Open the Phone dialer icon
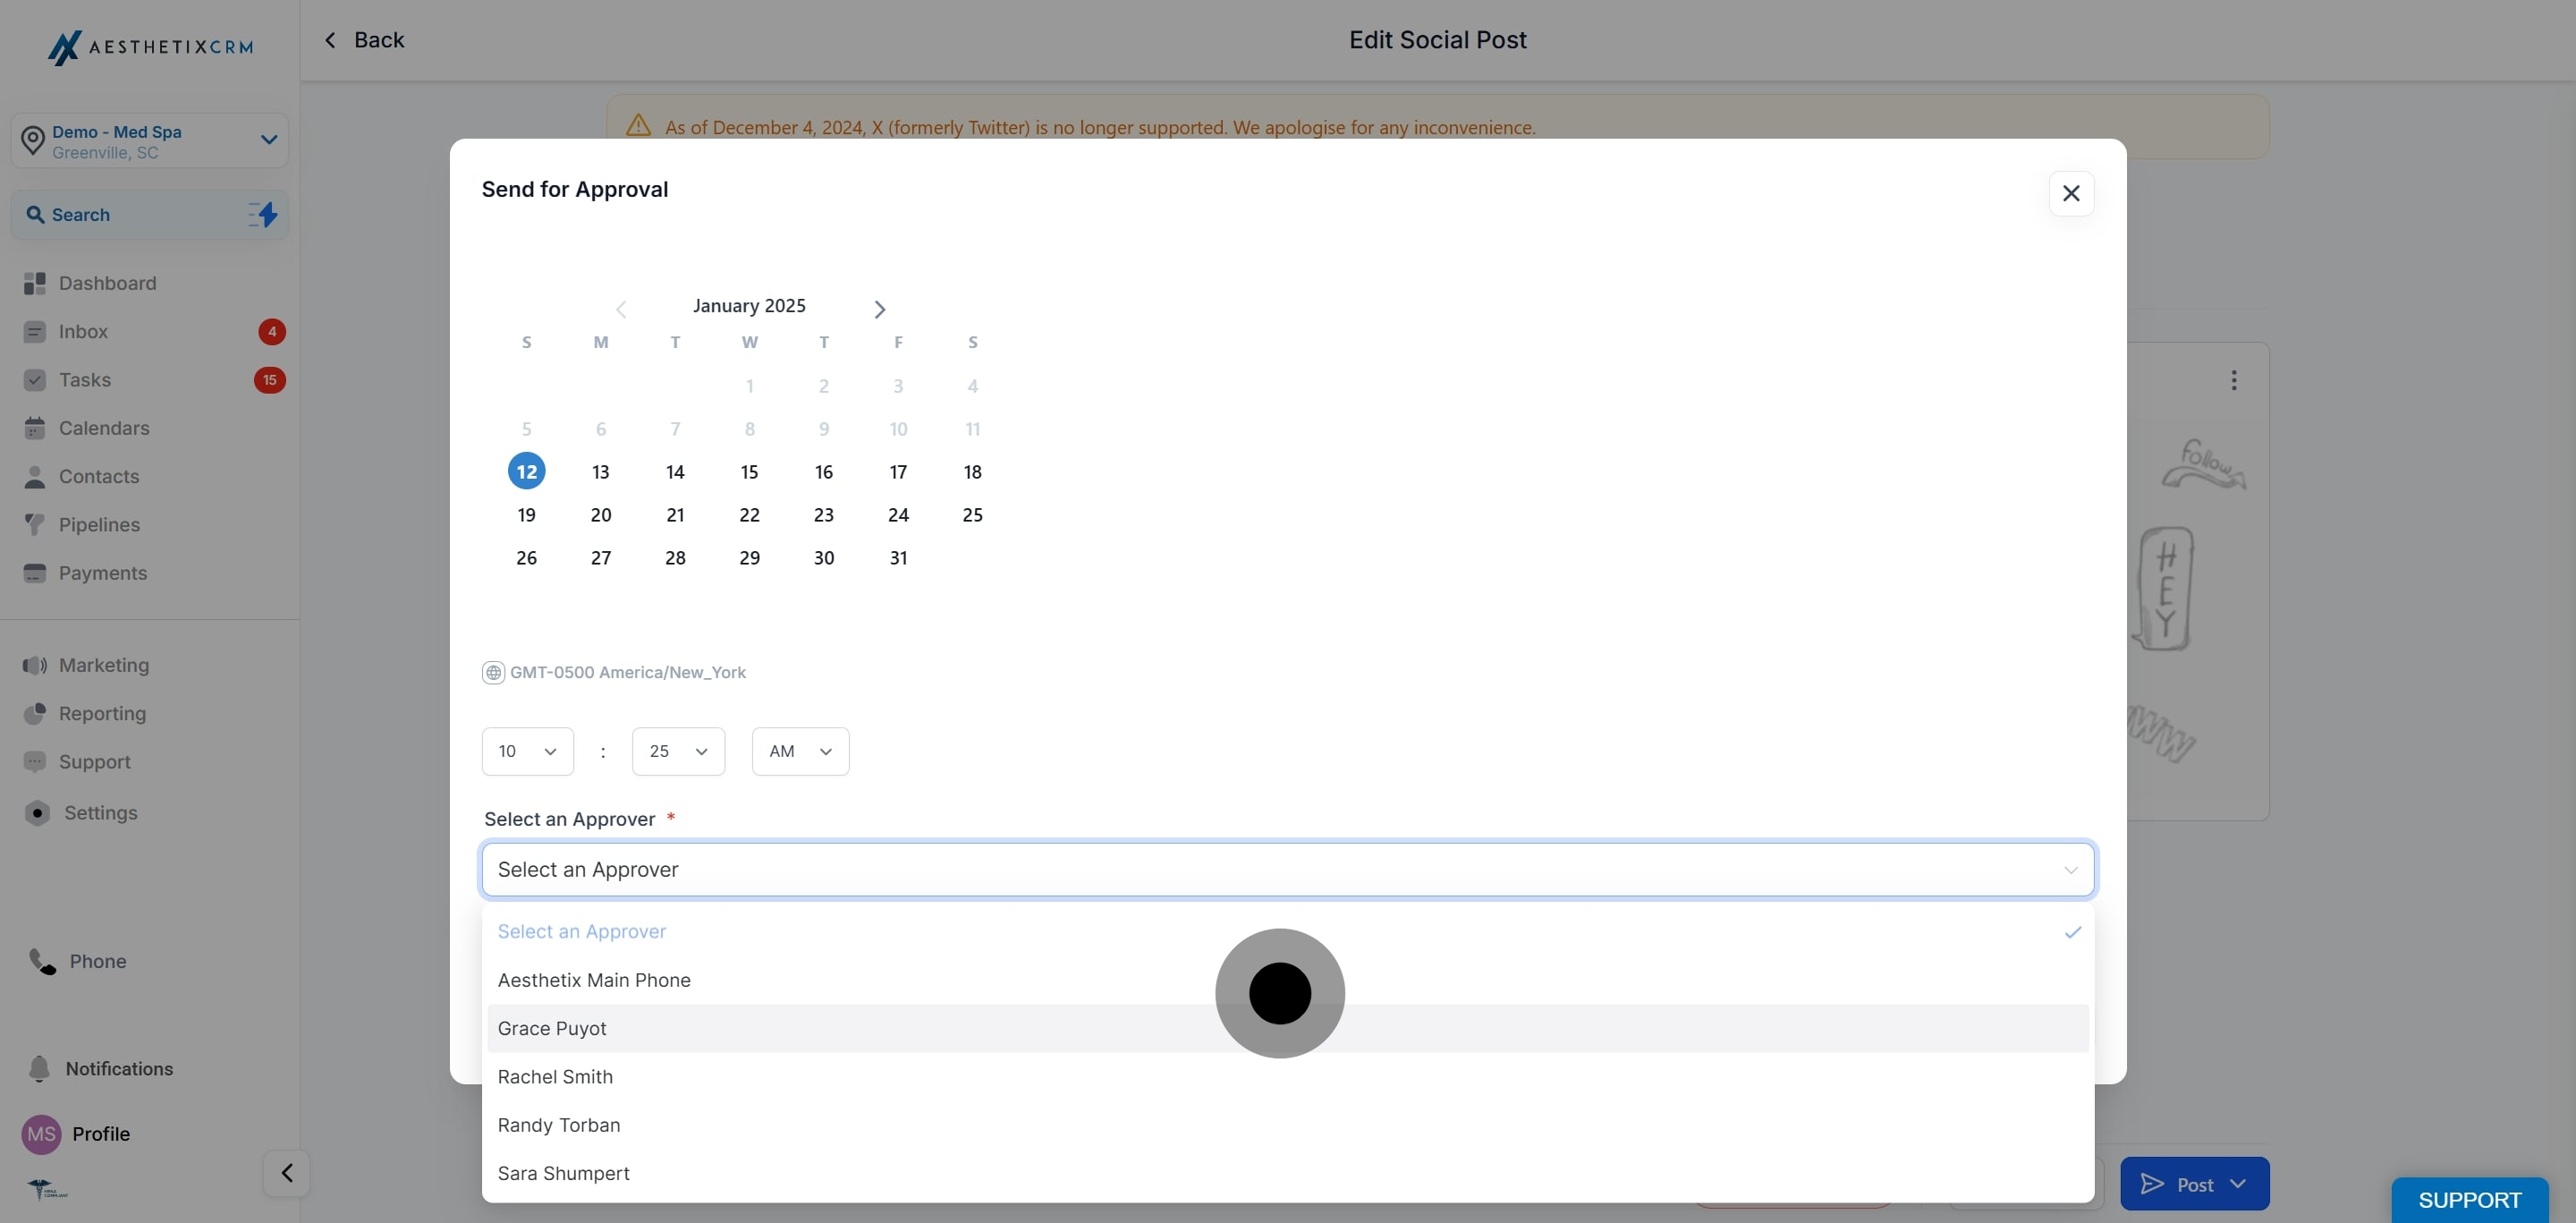The height and width of the screenshot is (1223, 2576). coord(42,961)
